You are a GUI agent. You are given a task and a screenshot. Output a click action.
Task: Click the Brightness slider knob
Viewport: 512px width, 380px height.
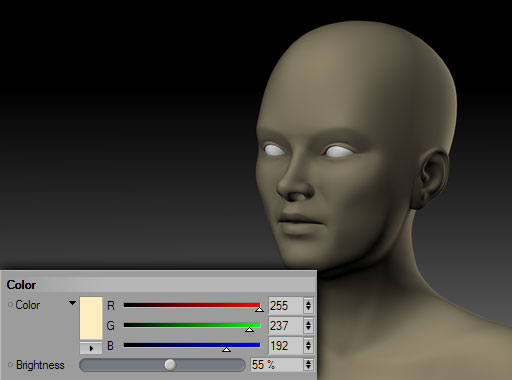pos(170,365)
